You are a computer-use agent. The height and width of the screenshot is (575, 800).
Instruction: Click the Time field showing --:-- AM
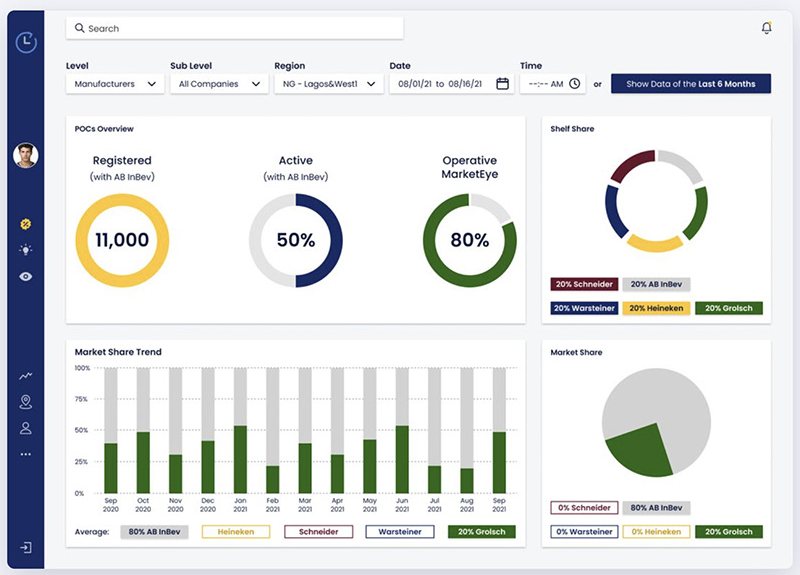[553, 84]
